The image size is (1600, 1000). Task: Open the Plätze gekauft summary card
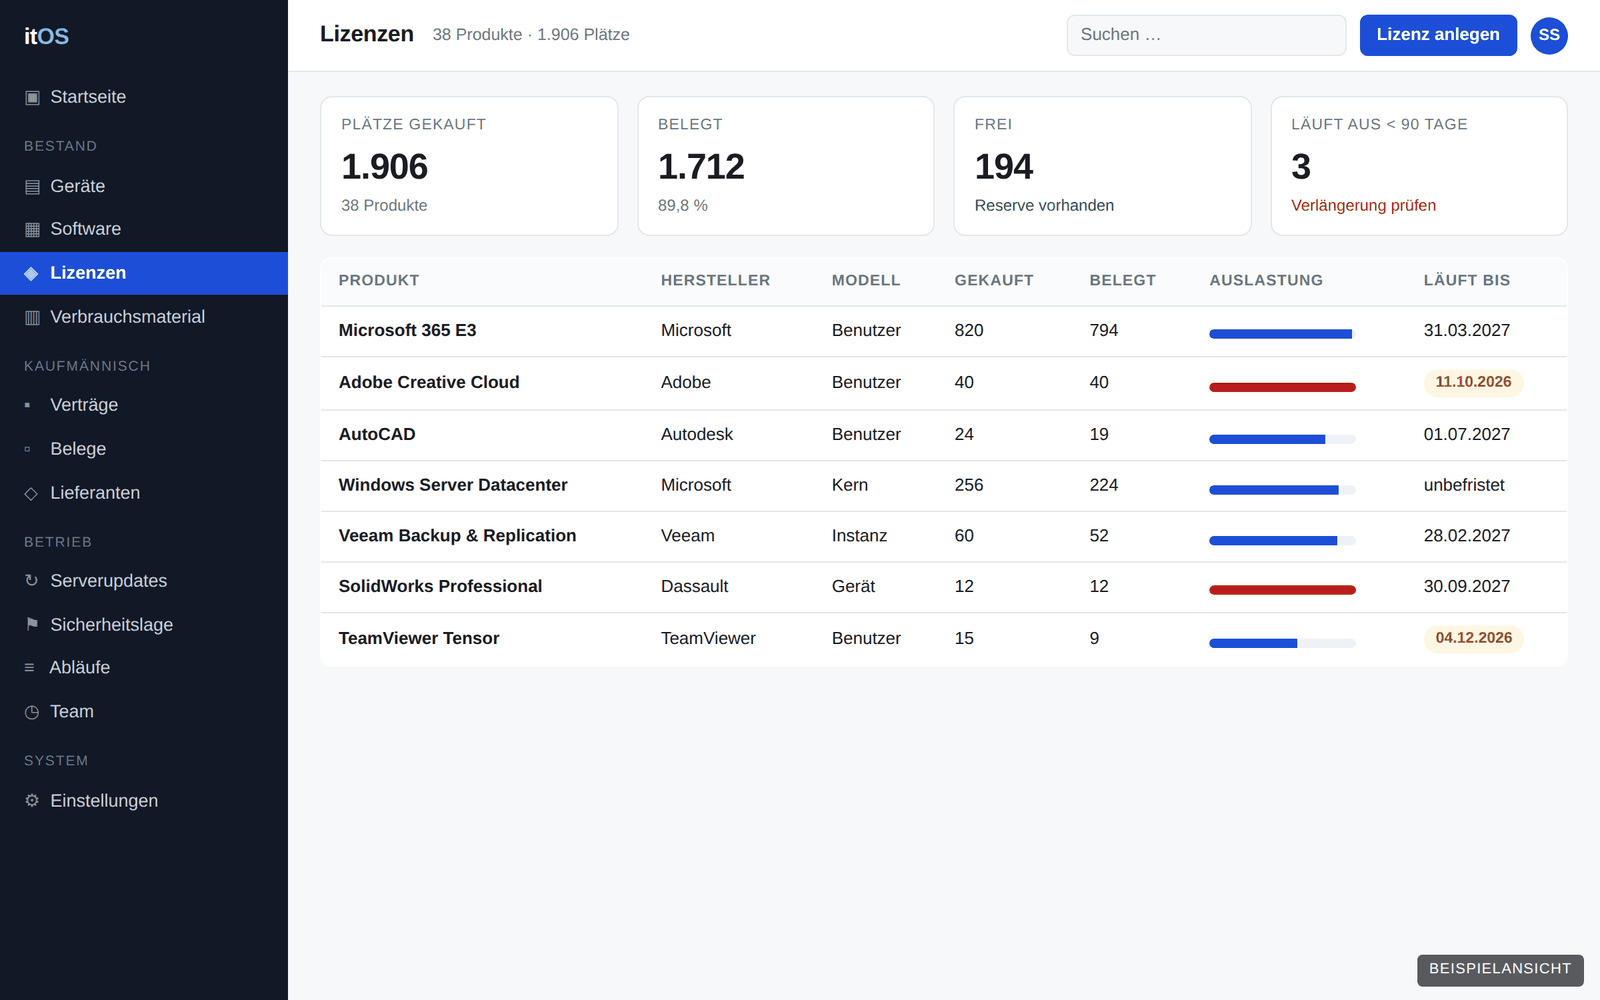[469, 166]
